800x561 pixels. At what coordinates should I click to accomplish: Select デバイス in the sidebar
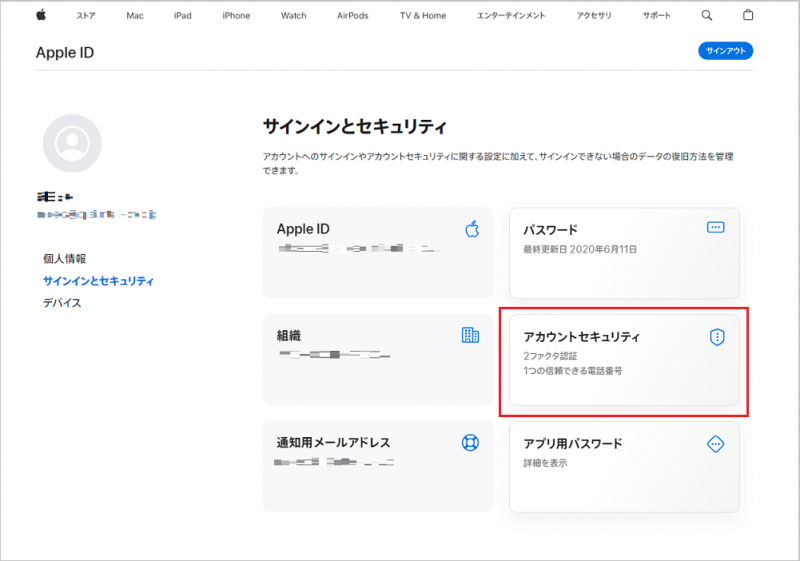(x=62, y=303)
